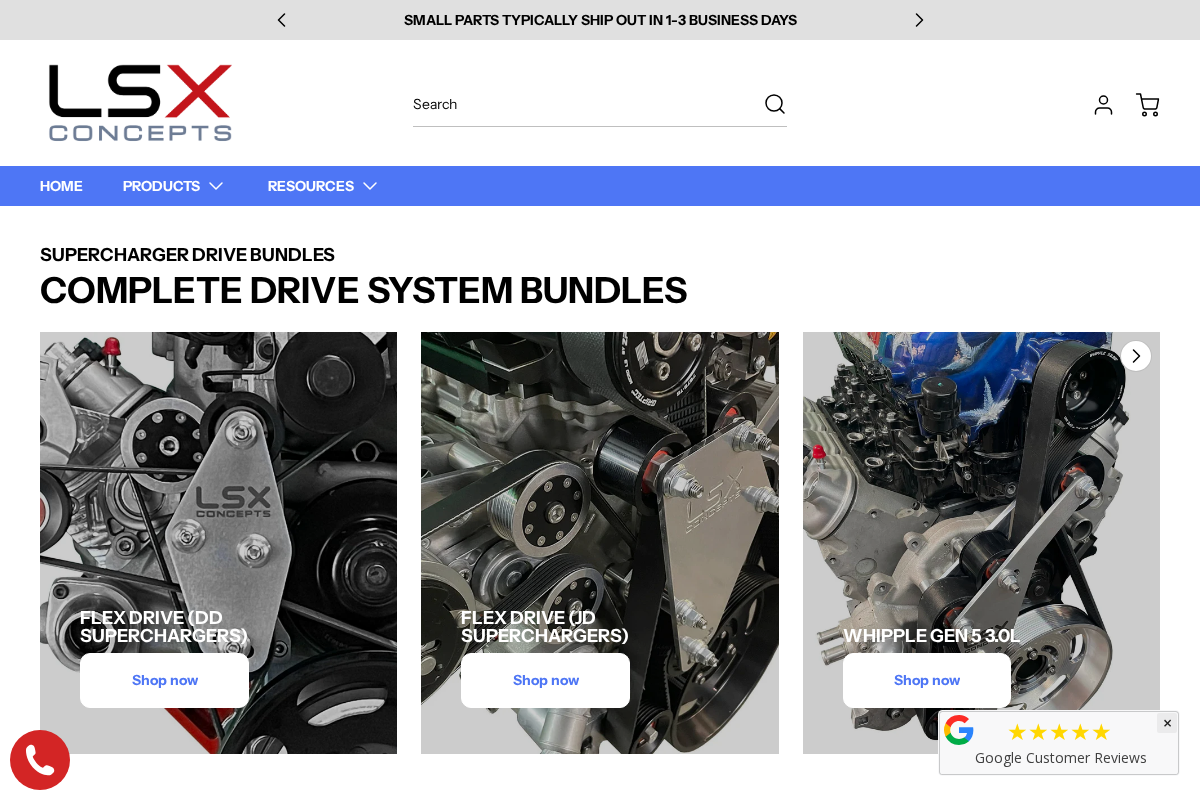The width and height of the screenshot is (1200, 800).
Task: Go back with announcement bar previous arrow
Action: (x=281, y=20)
